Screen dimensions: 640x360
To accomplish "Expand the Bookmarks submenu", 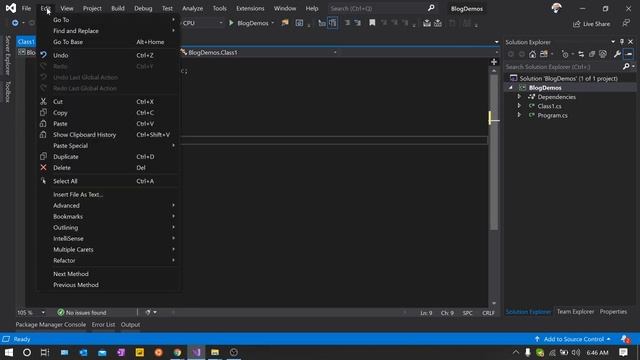I will [x=108, y=217].
